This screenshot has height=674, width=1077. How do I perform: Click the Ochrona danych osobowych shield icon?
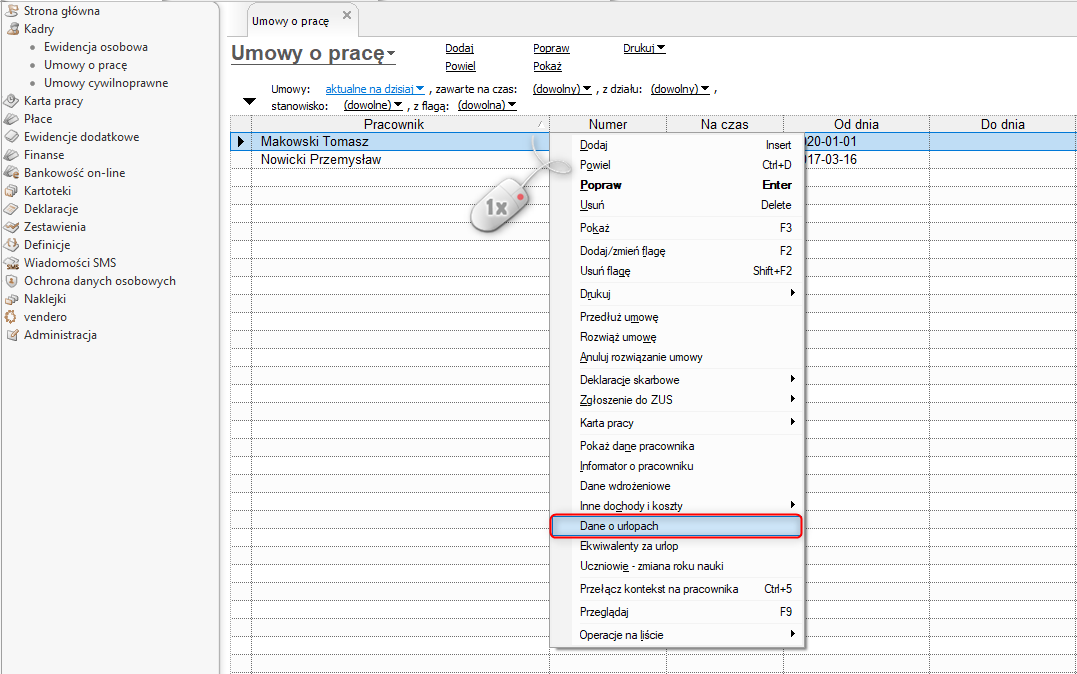(x=11, y=281)
